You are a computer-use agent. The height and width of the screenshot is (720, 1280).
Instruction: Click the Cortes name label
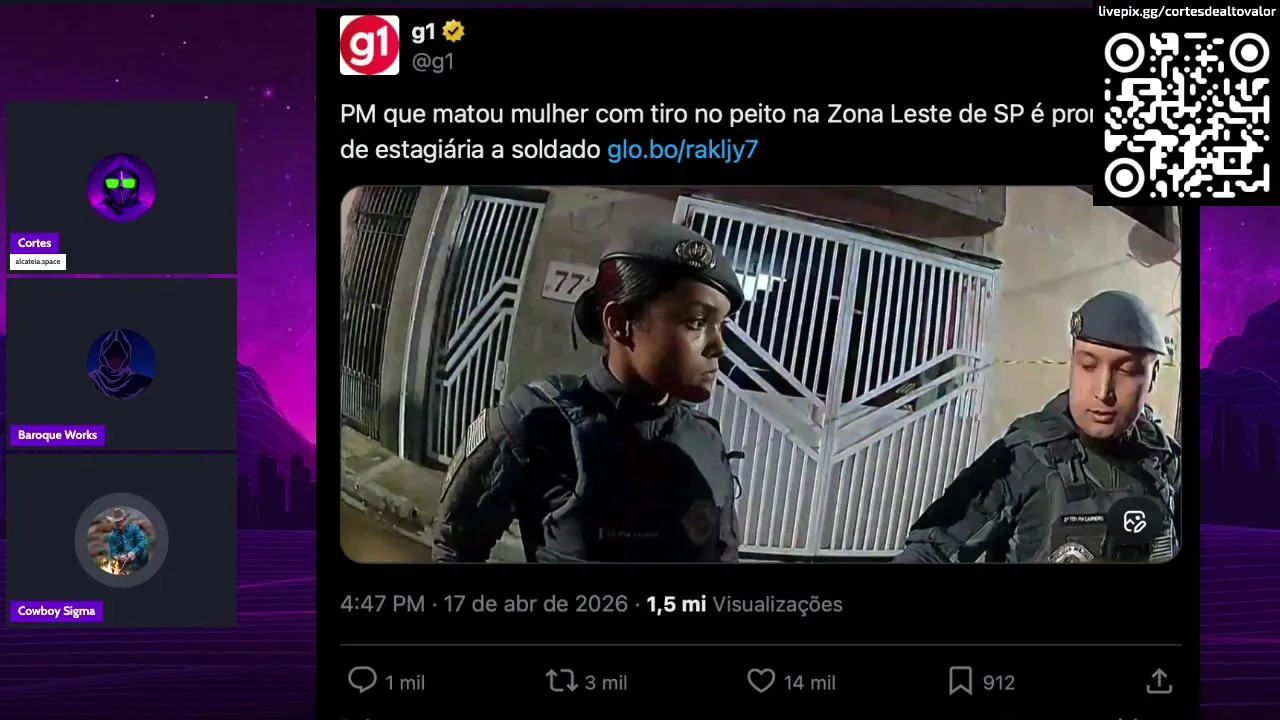click(34, 243)
